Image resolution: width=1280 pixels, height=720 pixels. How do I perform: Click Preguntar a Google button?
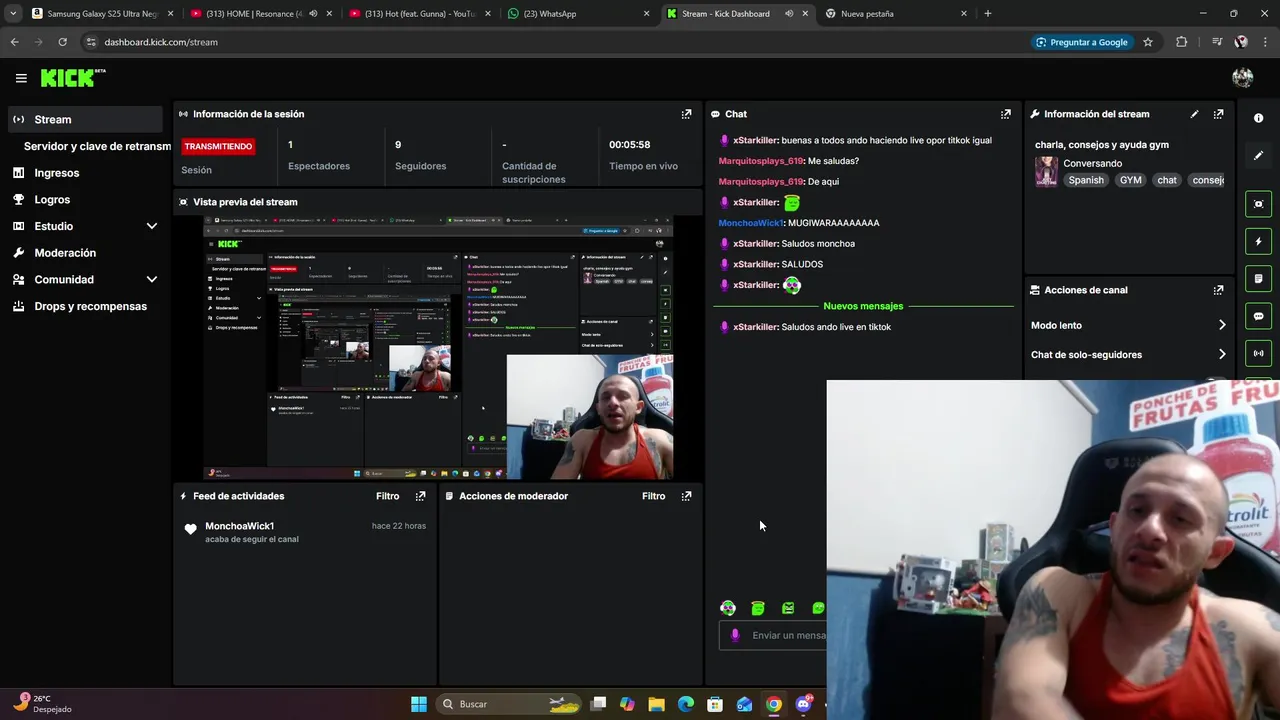pyautogui.click(x=1082, y=42)
